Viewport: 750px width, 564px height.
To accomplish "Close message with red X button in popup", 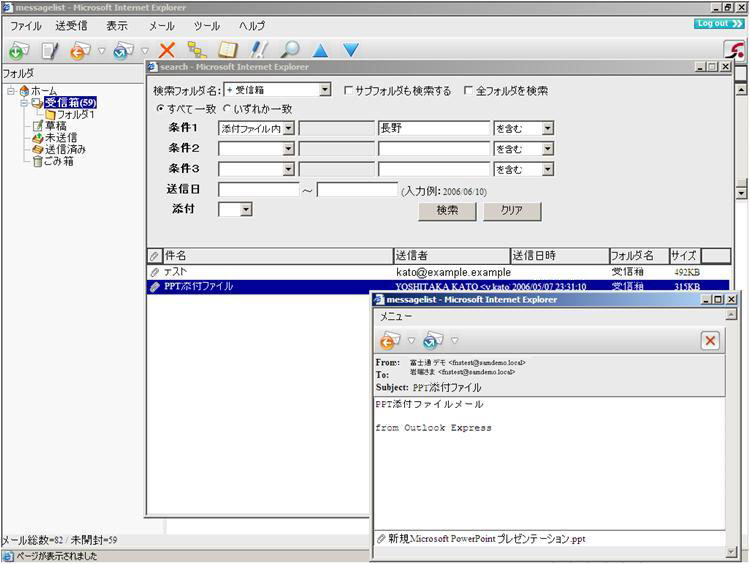I will pos(710,341).
